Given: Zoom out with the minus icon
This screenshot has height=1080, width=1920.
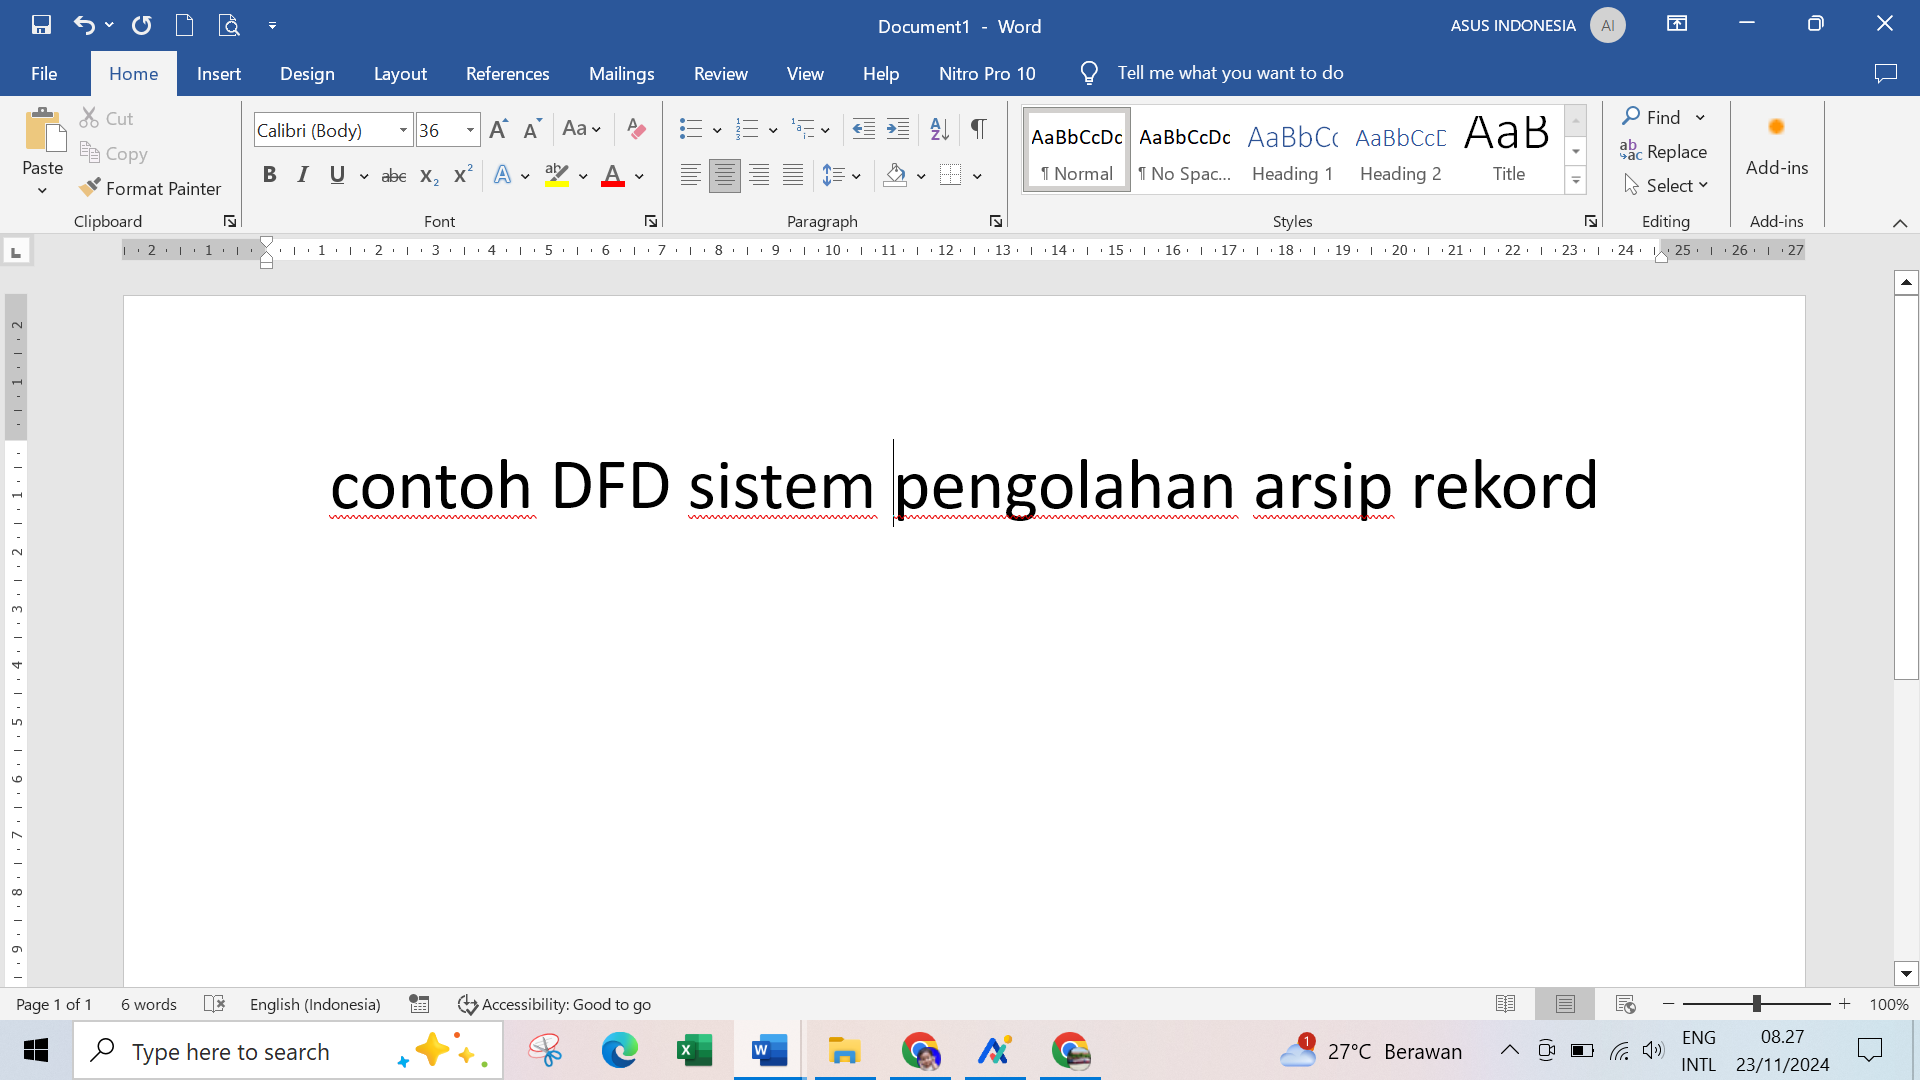Looking at the screenshot, I should coord(1668,1004).
